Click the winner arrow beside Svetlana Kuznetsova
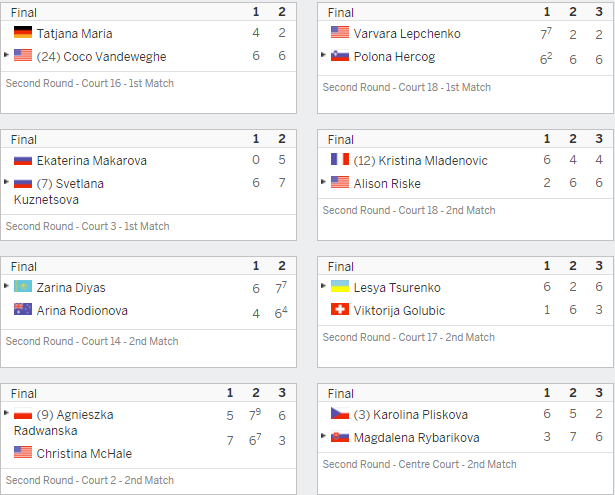Image resolution: width=615 pixels, height=495 pixels. coord(6,182)
